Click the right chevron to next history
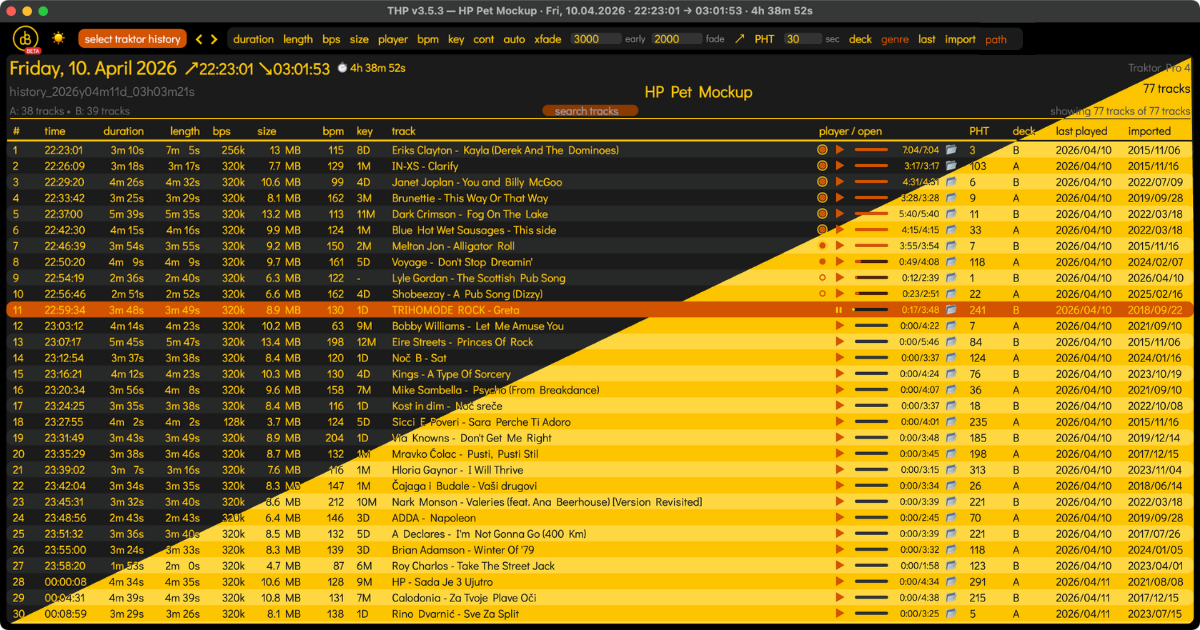 [213, 38]
